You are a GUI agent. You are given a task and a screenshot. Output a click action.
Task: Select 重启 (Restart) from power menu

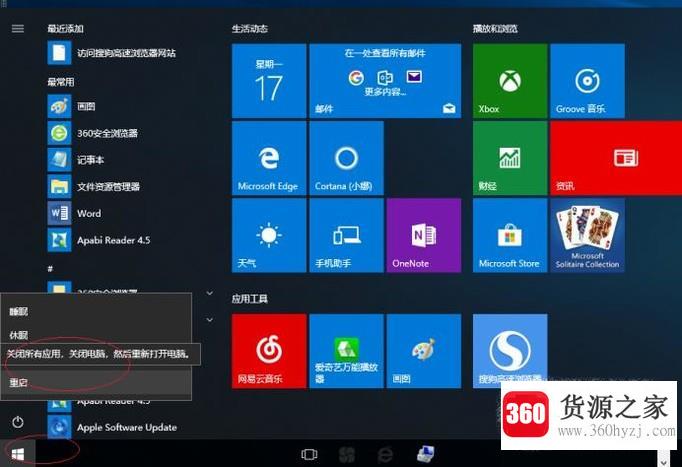96,383
